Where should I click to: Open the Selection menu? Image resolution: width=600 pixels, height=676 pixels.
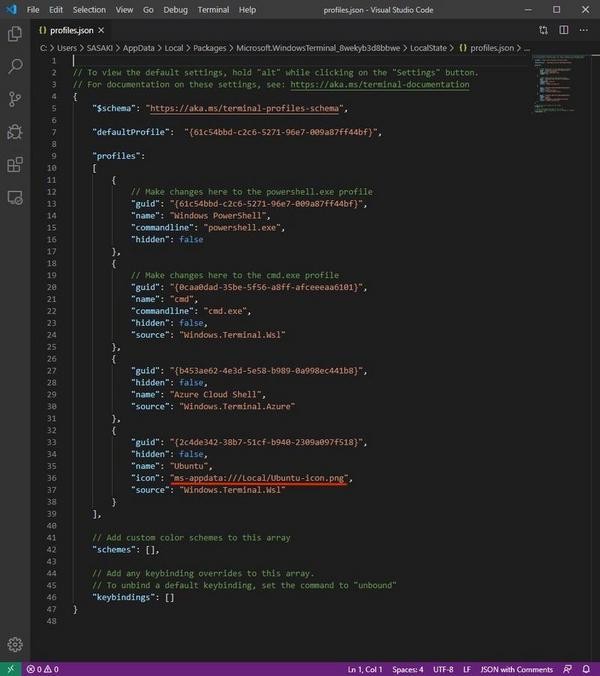[89, 9]
